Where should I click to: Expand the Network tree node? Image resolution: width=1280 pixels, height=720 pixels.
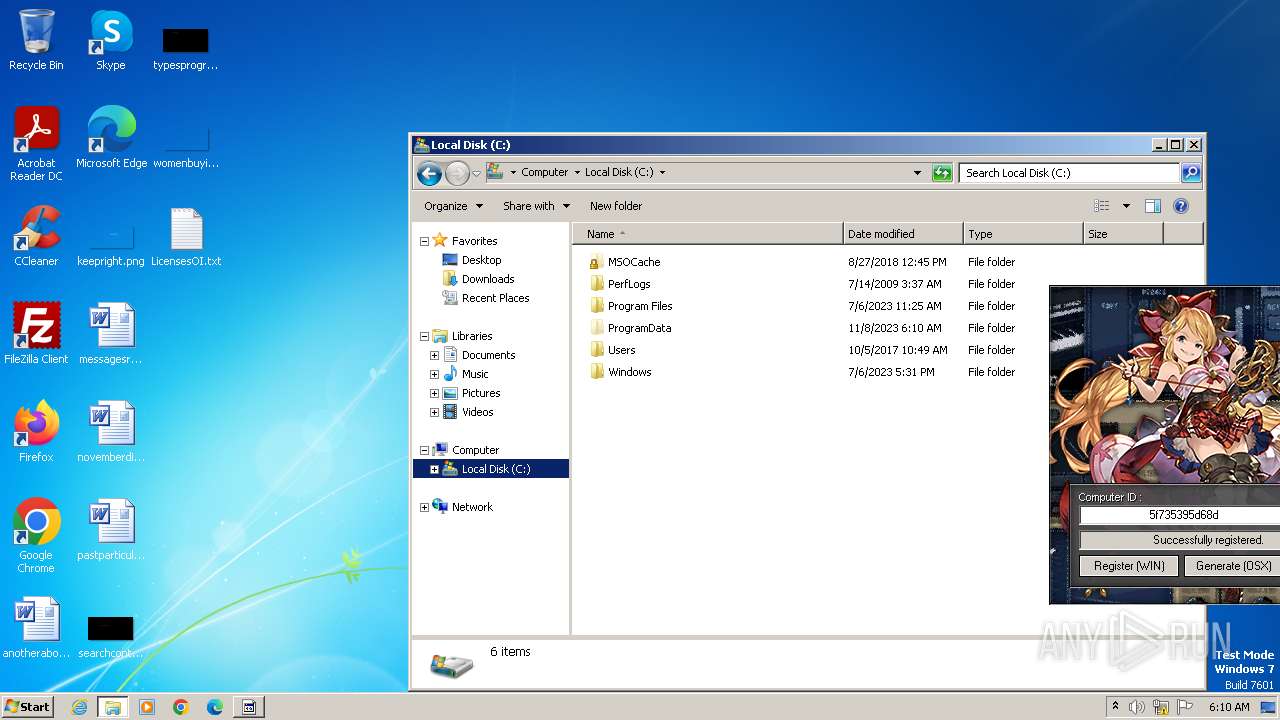tap(424, 508)
